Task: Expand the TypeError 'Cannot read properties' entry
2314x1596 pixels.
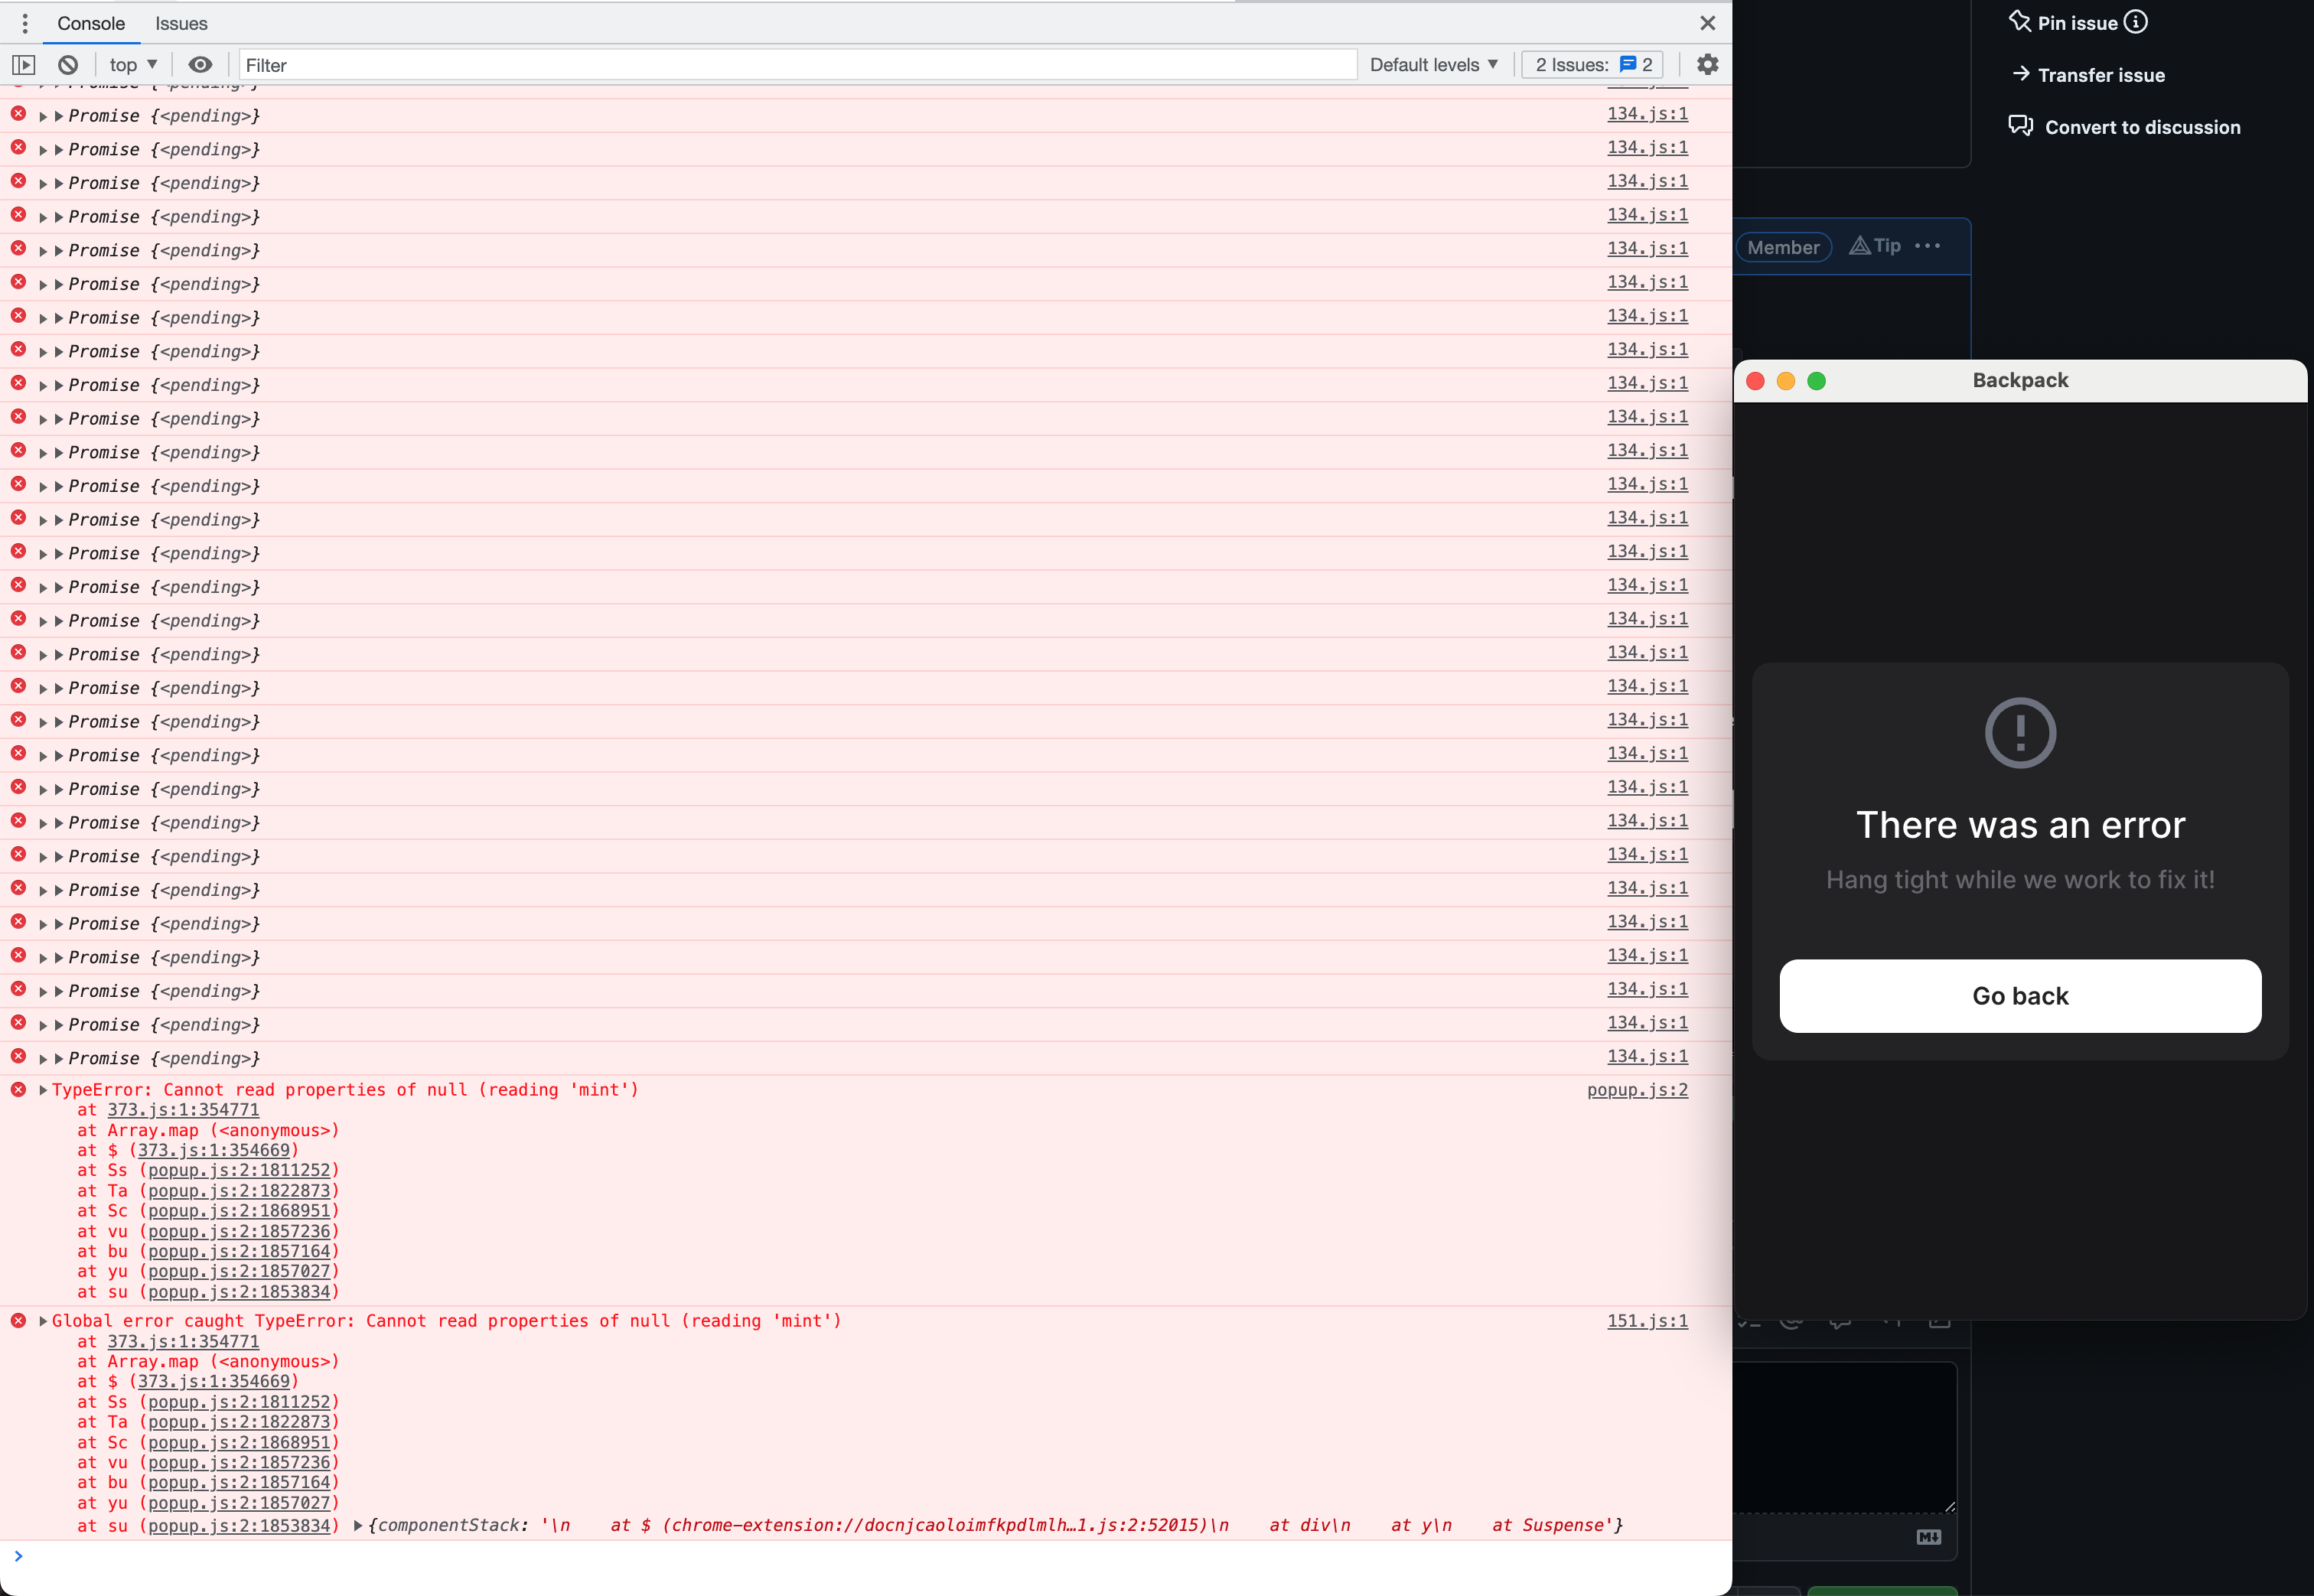Action: click(x=41, y=1090)
